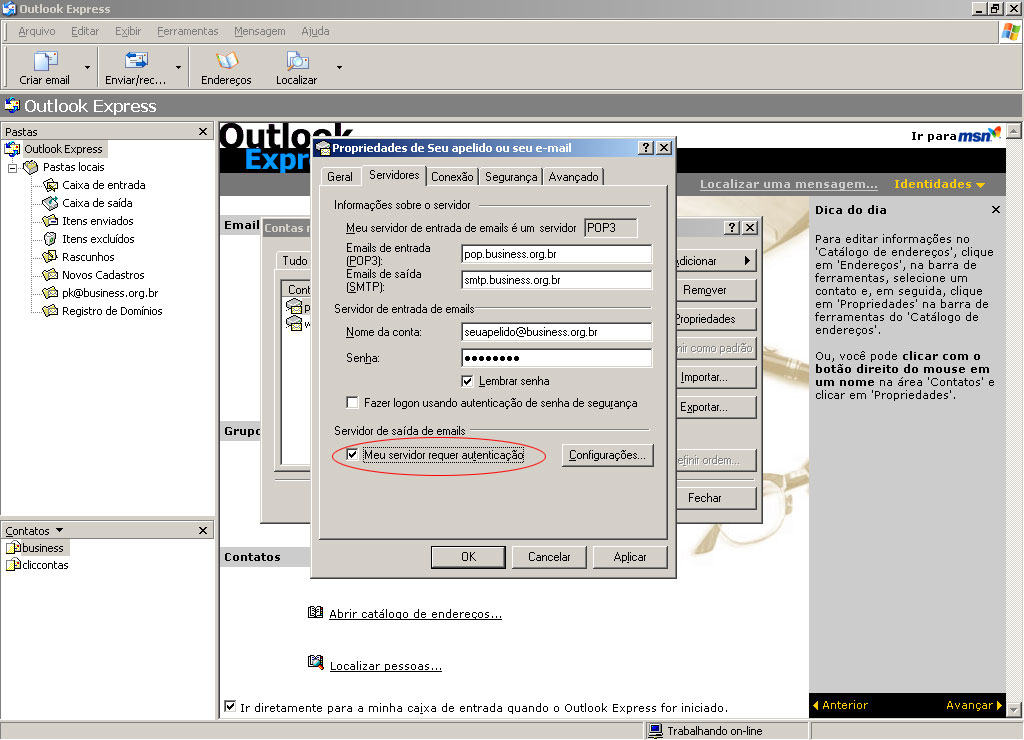Click the OK button
Screen dimensions: 1024x740
pyautogui.click(x=468, y=557)
